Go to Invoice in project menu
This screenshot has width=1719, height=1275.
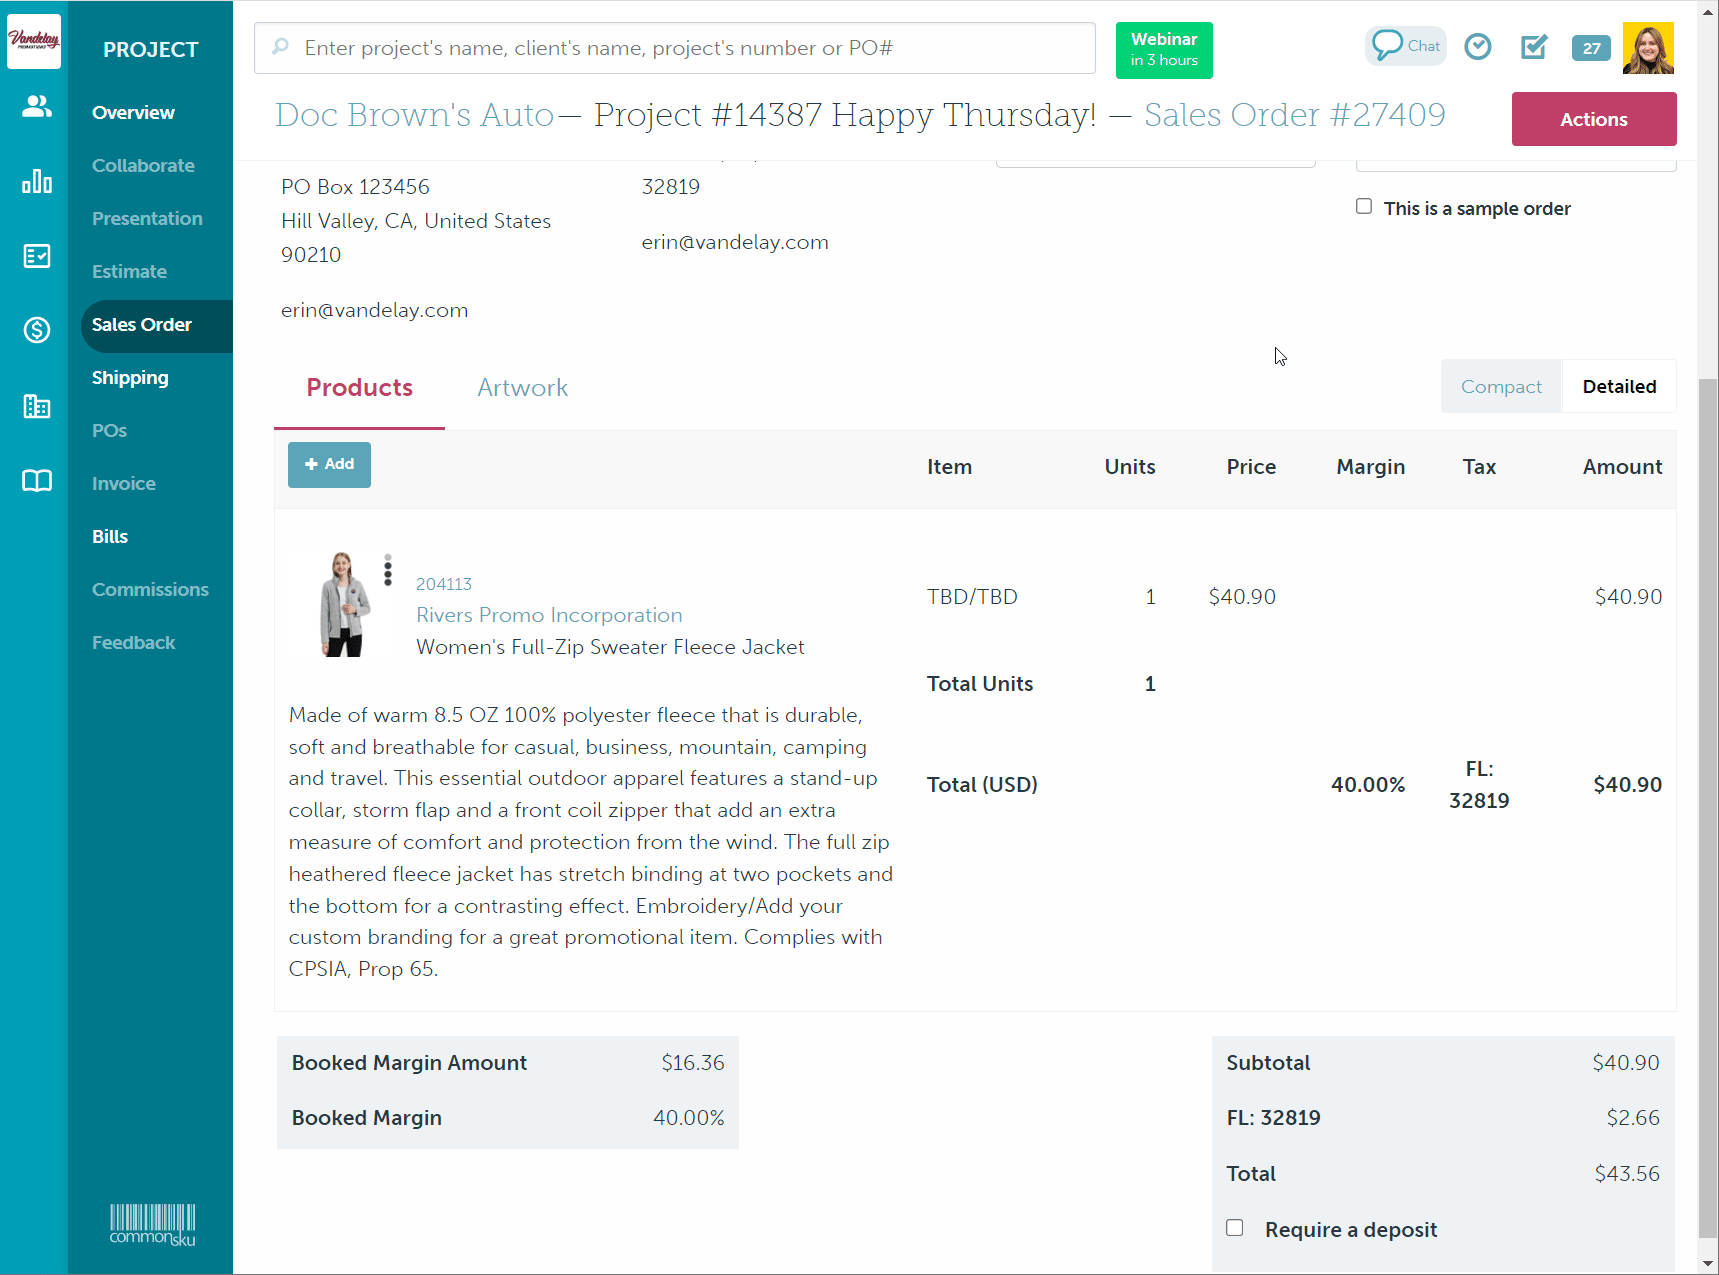(x=124, y=484)
